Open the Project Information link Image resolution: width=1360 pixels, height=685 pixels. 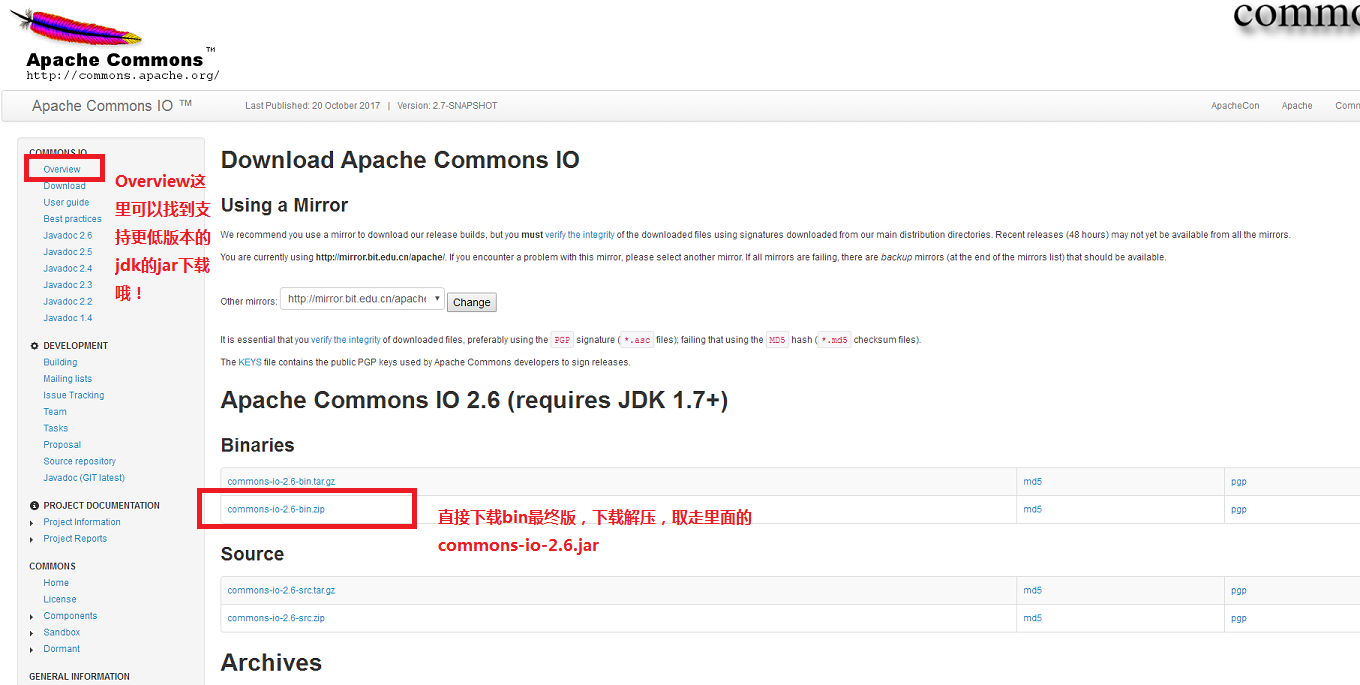click(82, 523)
